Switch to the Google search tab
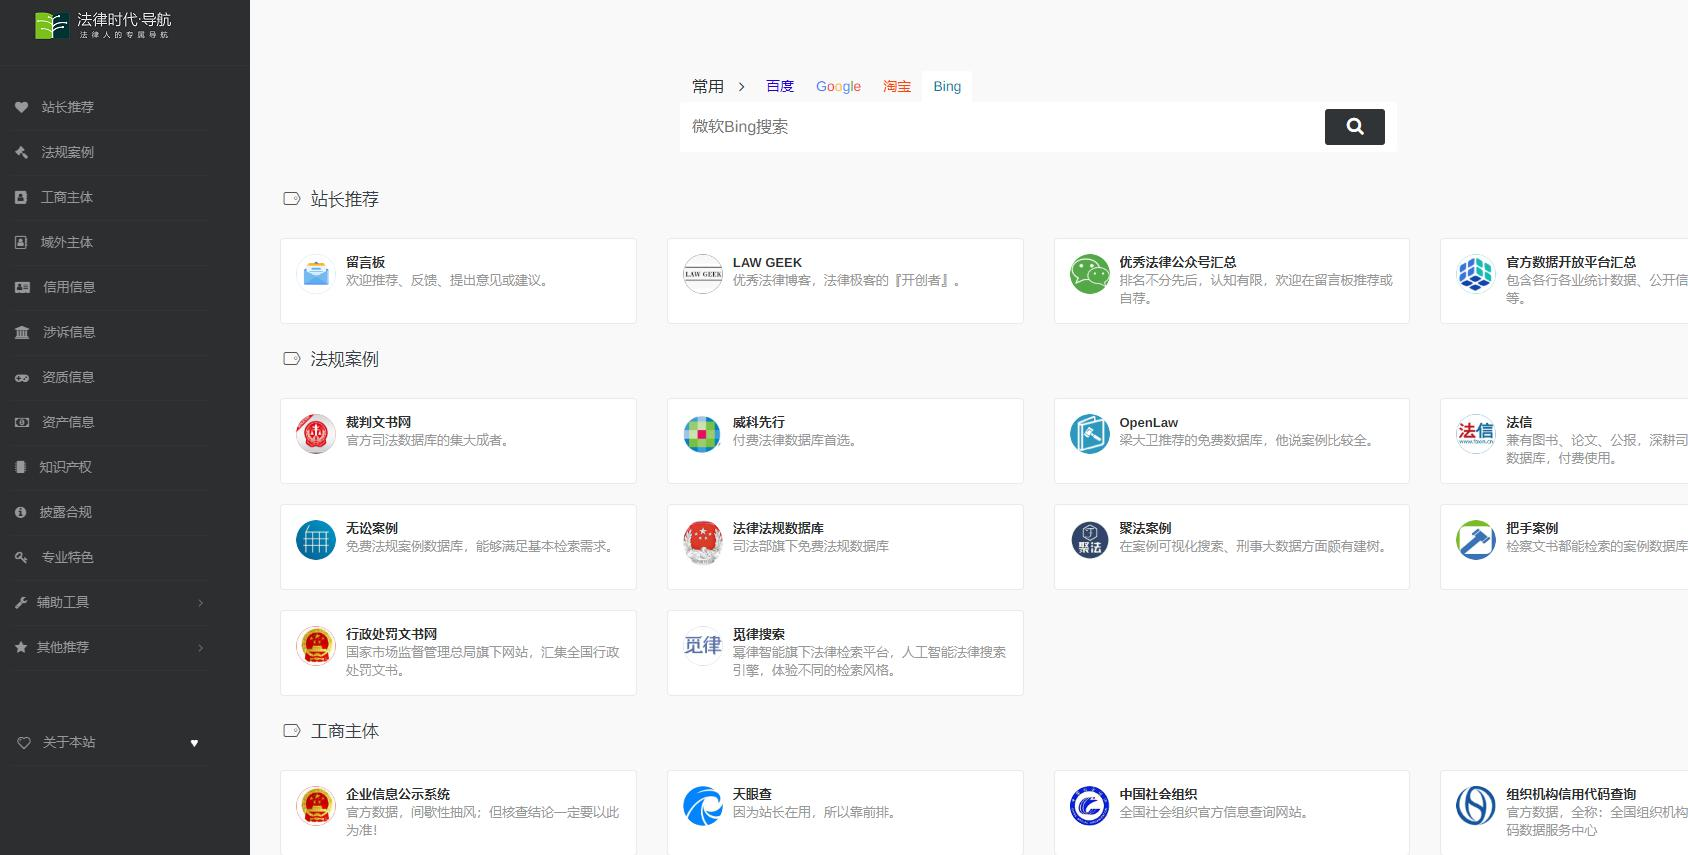Image resolution: width=1688 pixels, height=855 pixels. pos(838,86)
